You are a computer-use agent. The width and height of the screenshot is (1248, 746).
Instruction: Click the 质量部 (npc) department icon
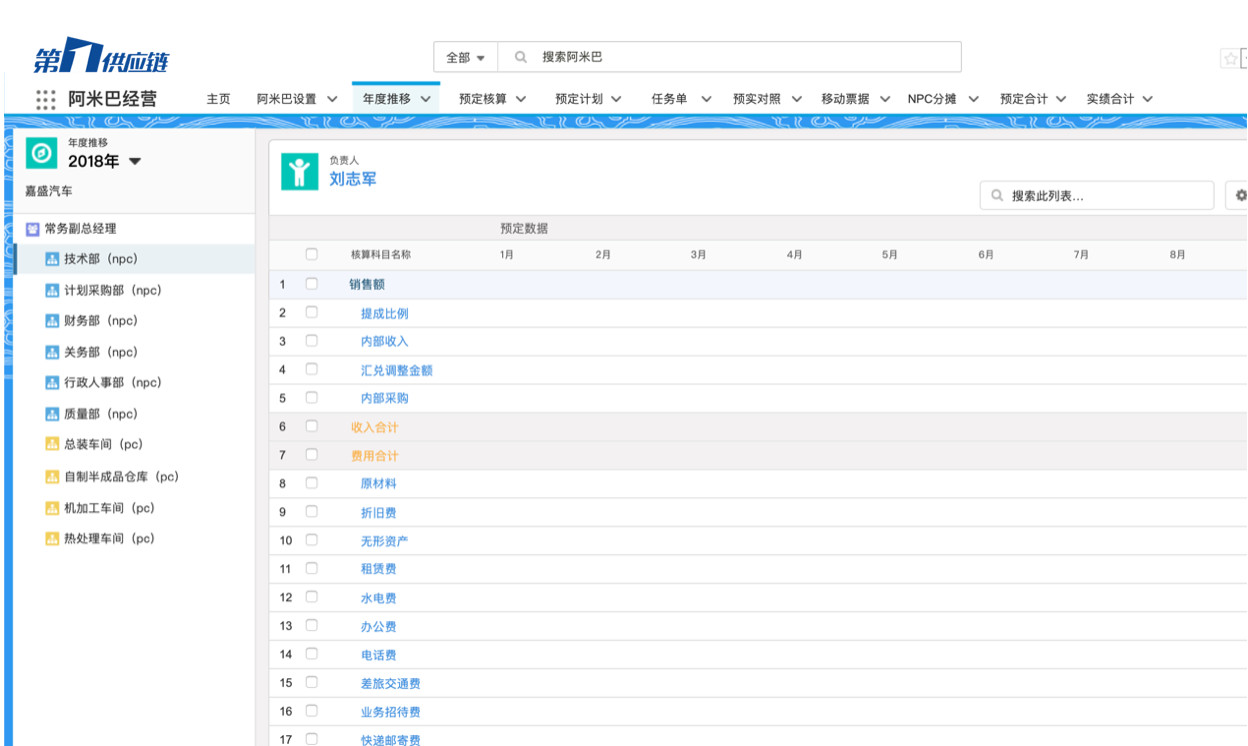52,414
